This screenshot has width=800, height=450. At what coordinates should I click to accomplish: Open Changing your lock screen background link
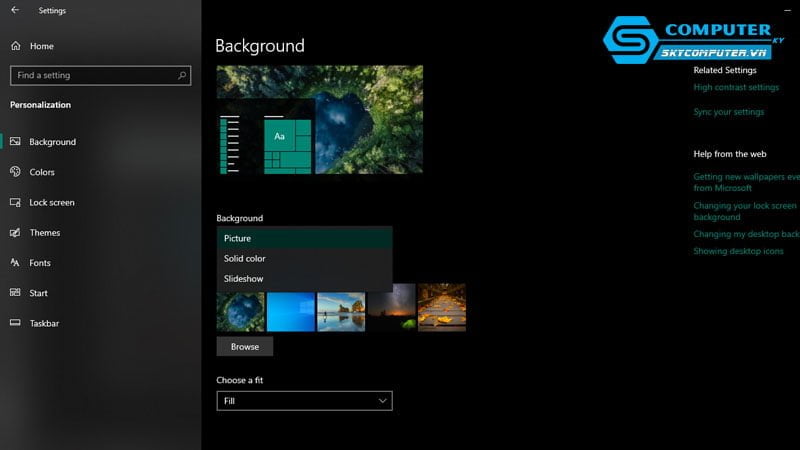[x=745, y=211]
